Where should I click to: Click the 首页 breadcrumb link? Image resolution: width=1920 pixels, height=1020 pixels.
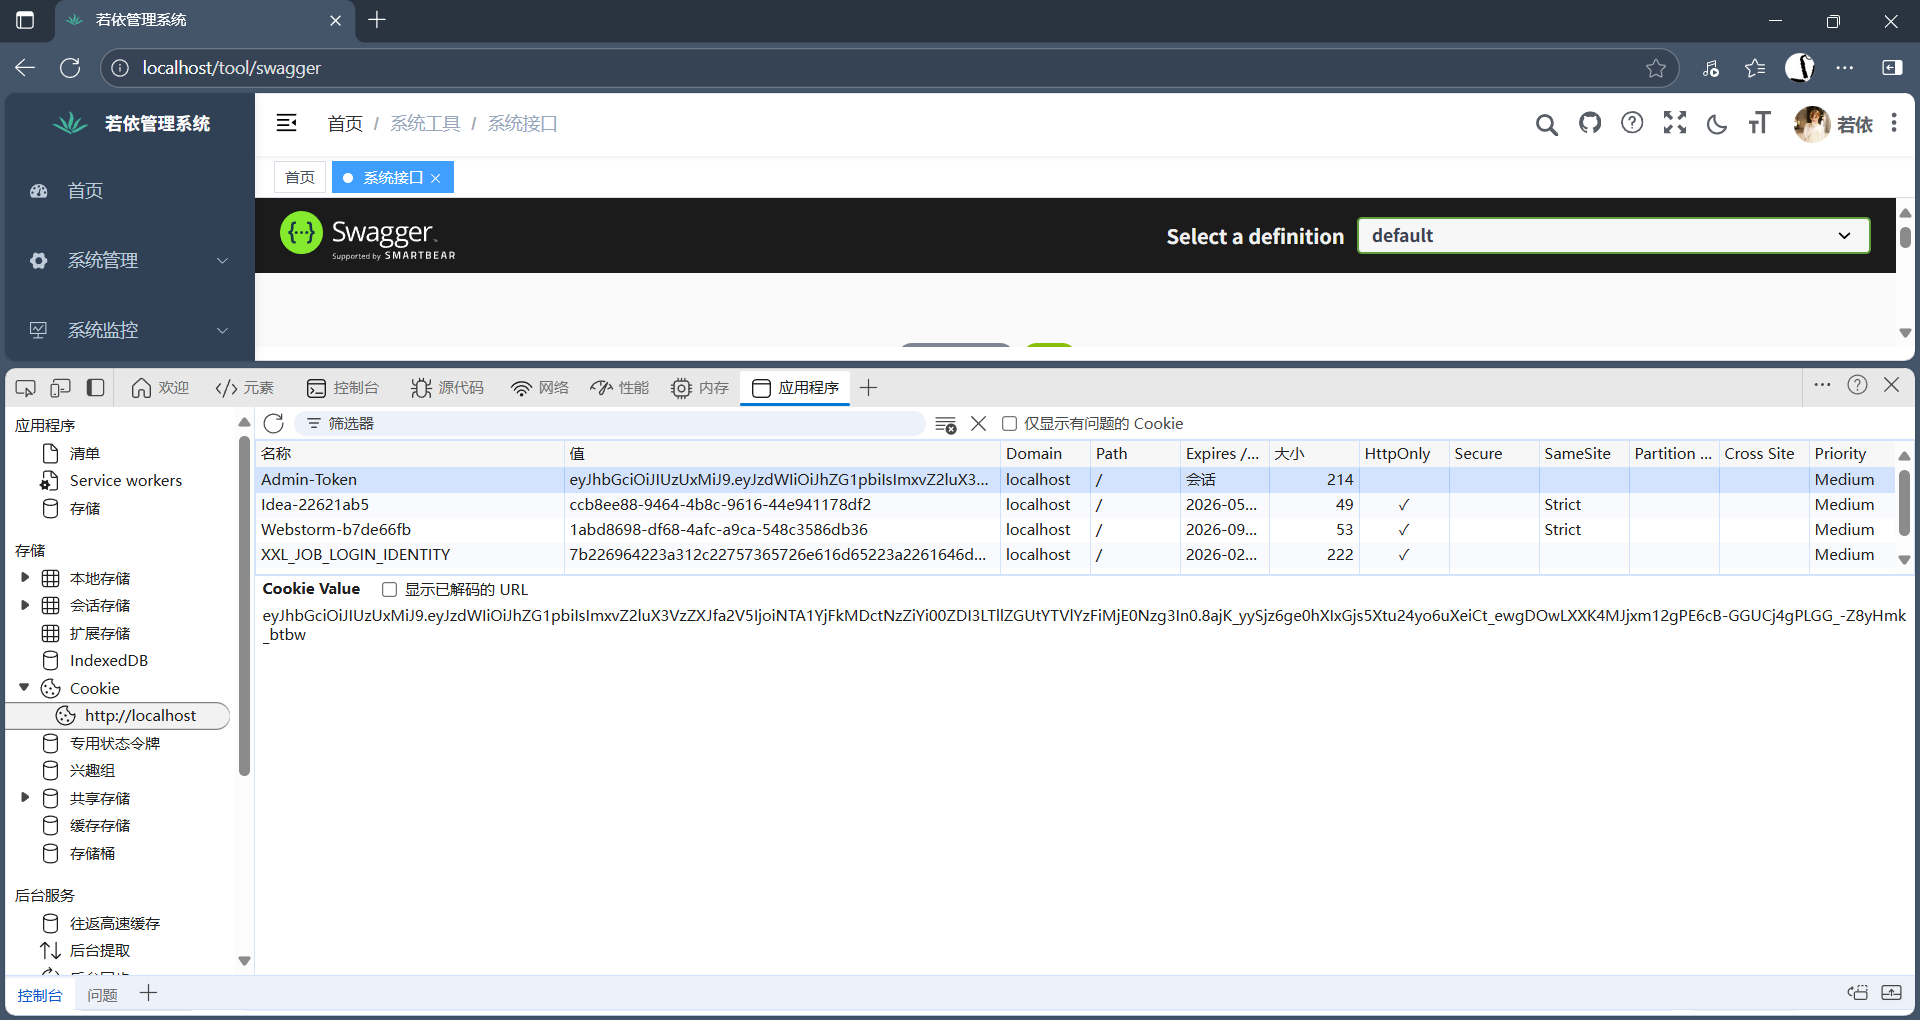[345, 123]
